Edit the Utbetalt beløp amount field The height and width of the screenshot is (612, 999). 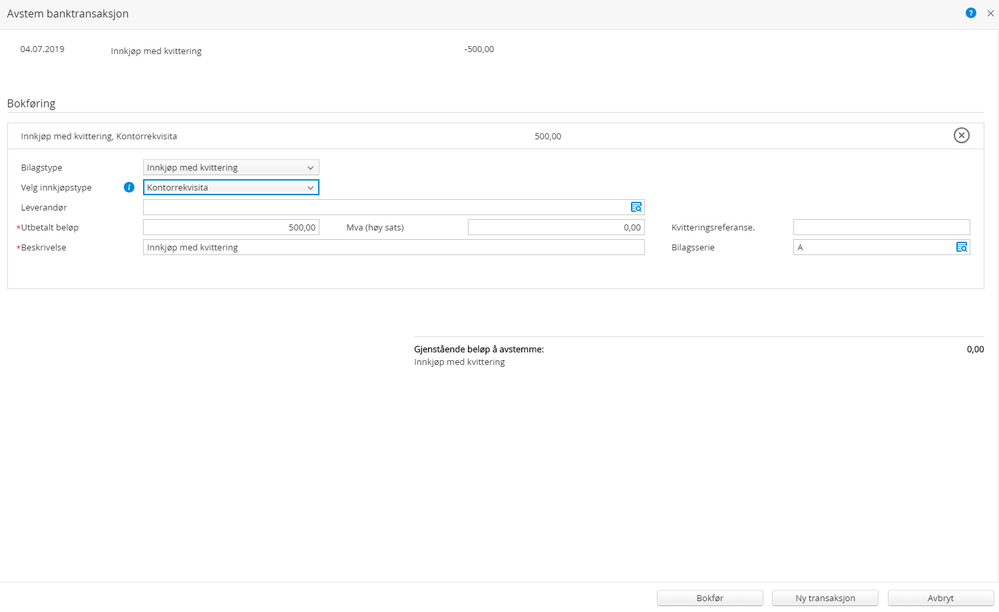[x=231, y=227]
